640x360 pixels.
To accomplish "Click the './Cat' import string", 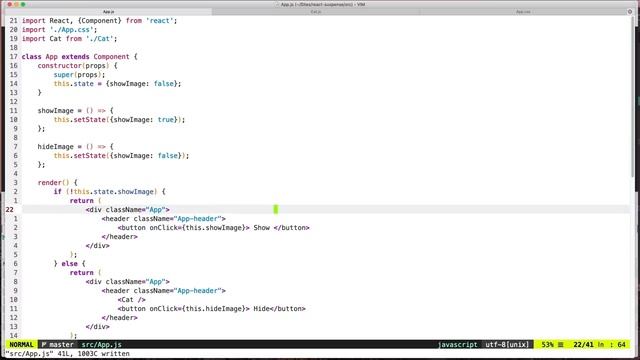I will click(x=100, y=38).
